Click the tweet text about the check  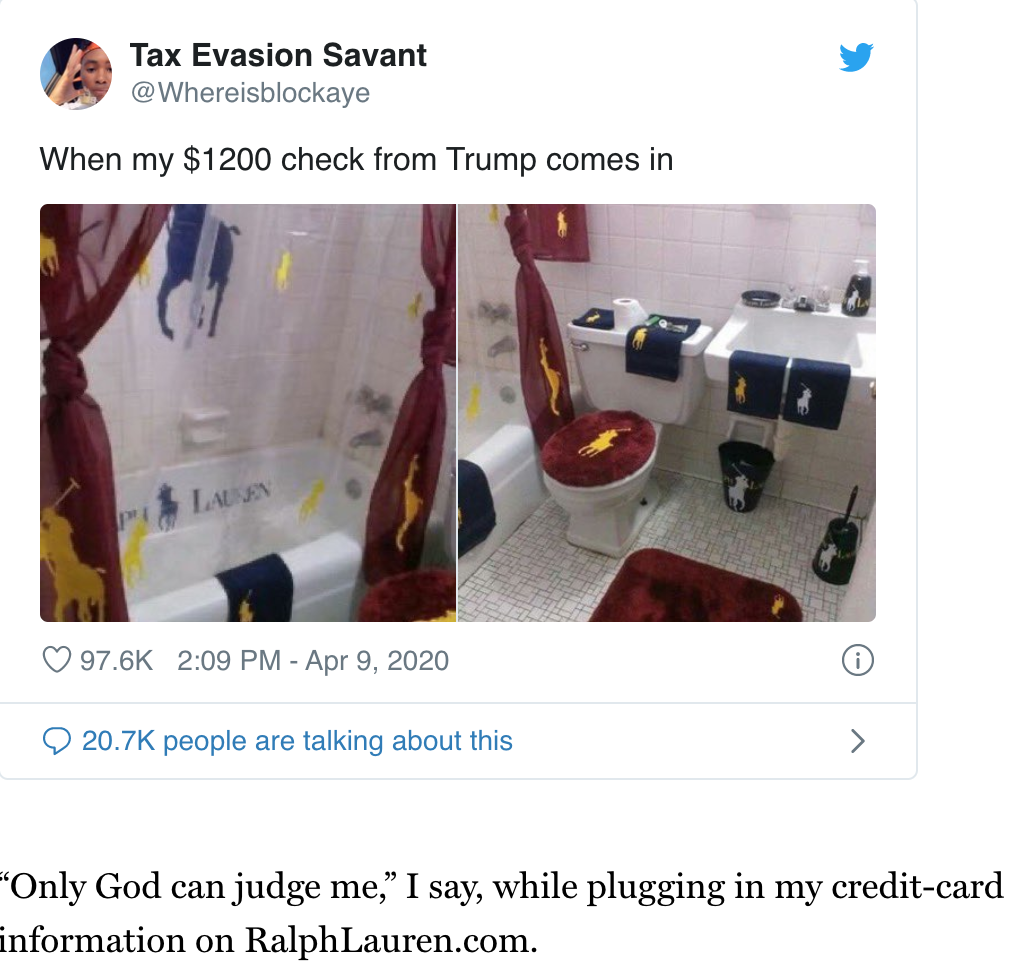[x=356, y=159]
